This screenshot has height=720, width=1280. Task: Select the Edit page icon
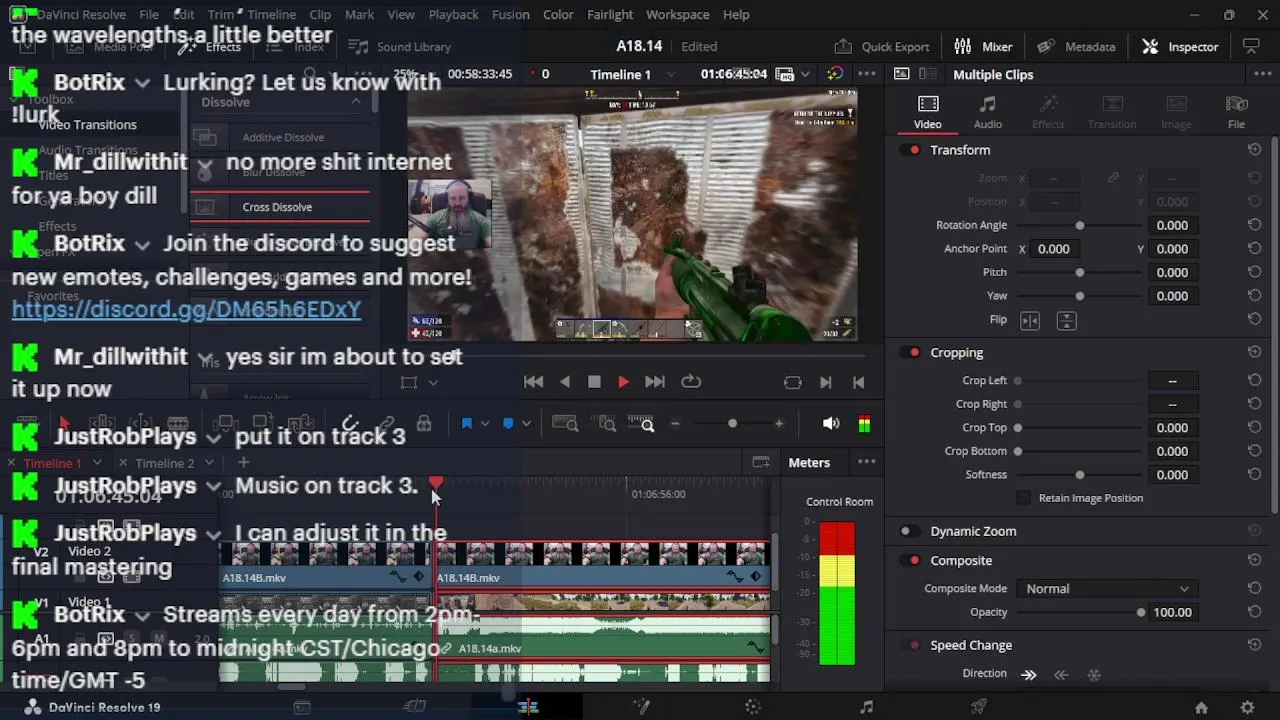(x=528, y=707)
